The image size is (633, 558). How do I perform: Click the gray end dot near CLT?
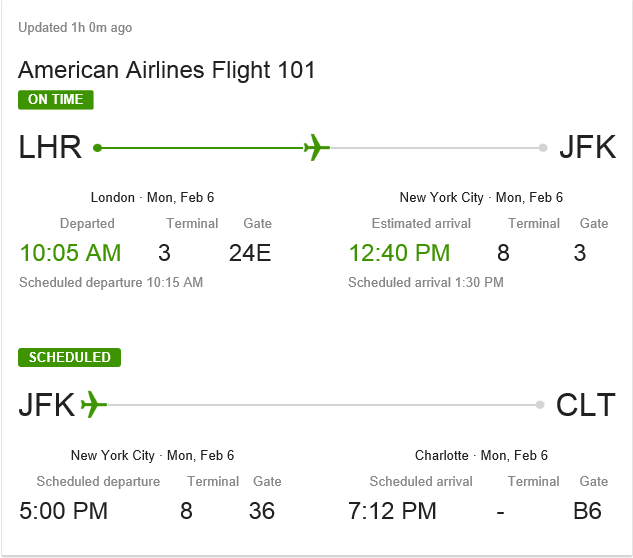(x=541, y=405)
